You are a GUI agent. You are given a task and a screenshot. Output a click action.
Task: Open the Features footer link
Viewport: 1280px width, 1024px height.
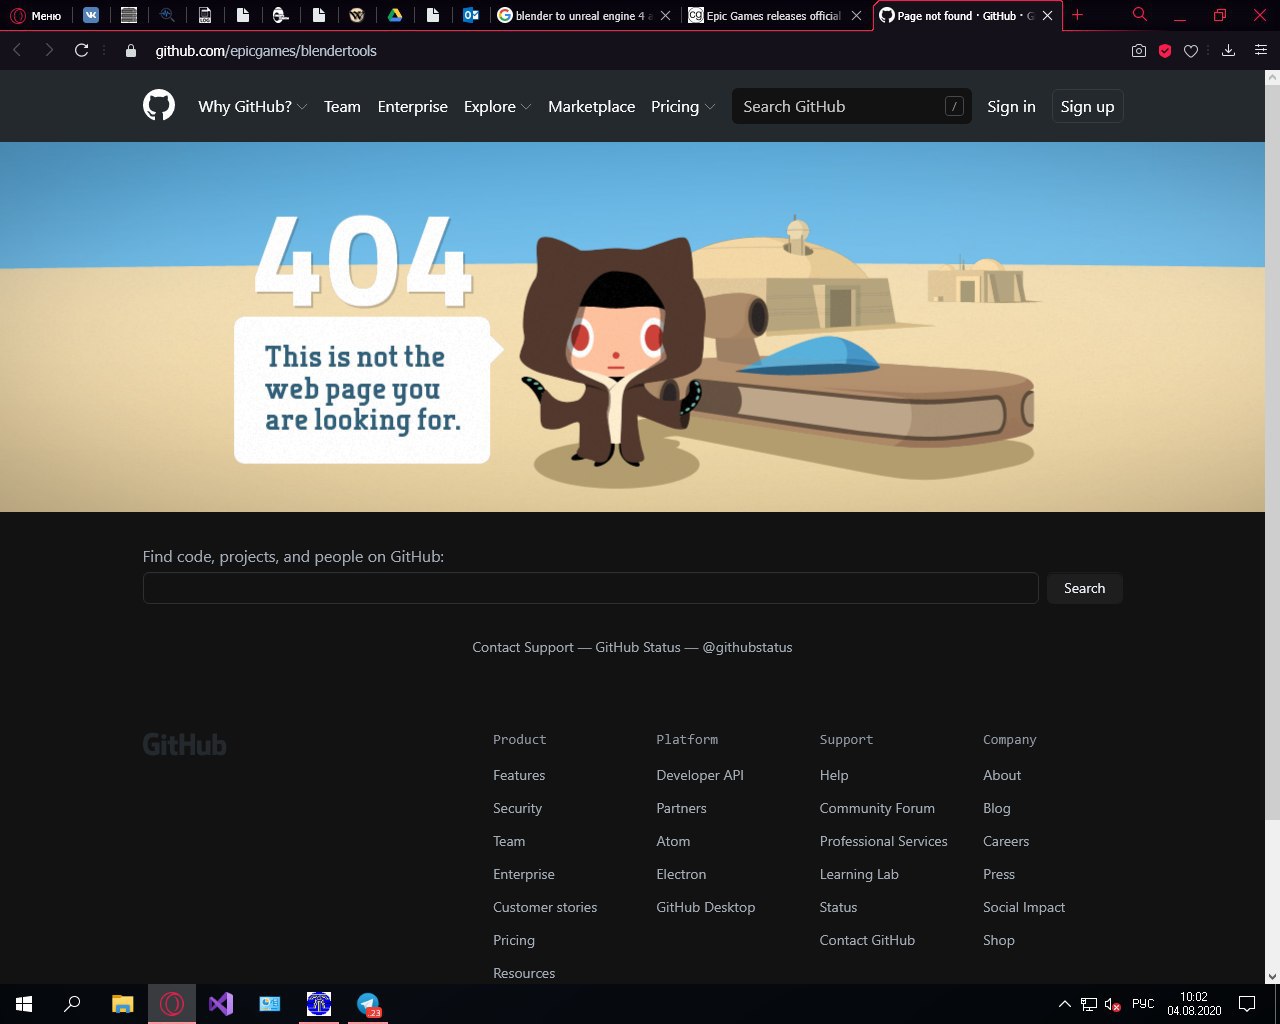click(x=519, y=775)
